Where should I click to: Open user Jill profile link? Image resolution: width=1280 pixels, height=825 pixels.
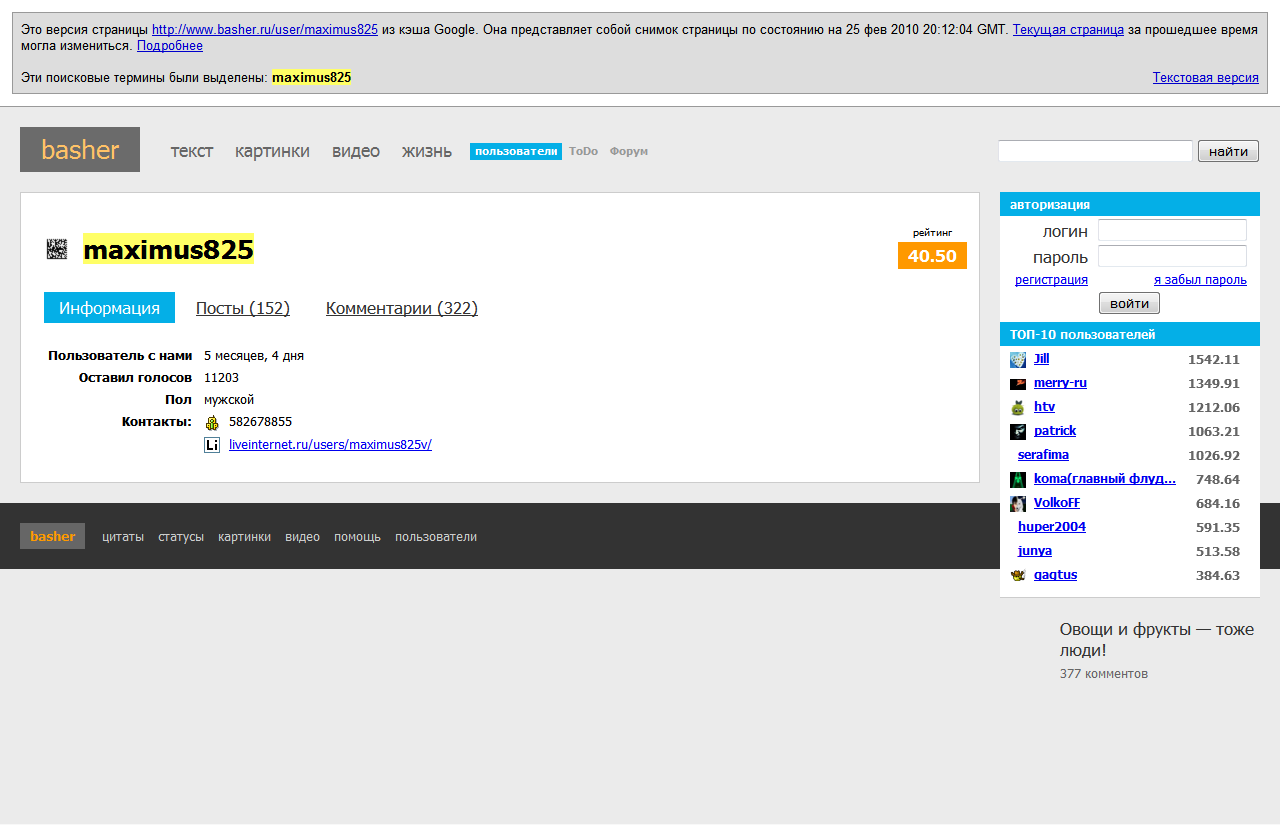pos(1041,359)
